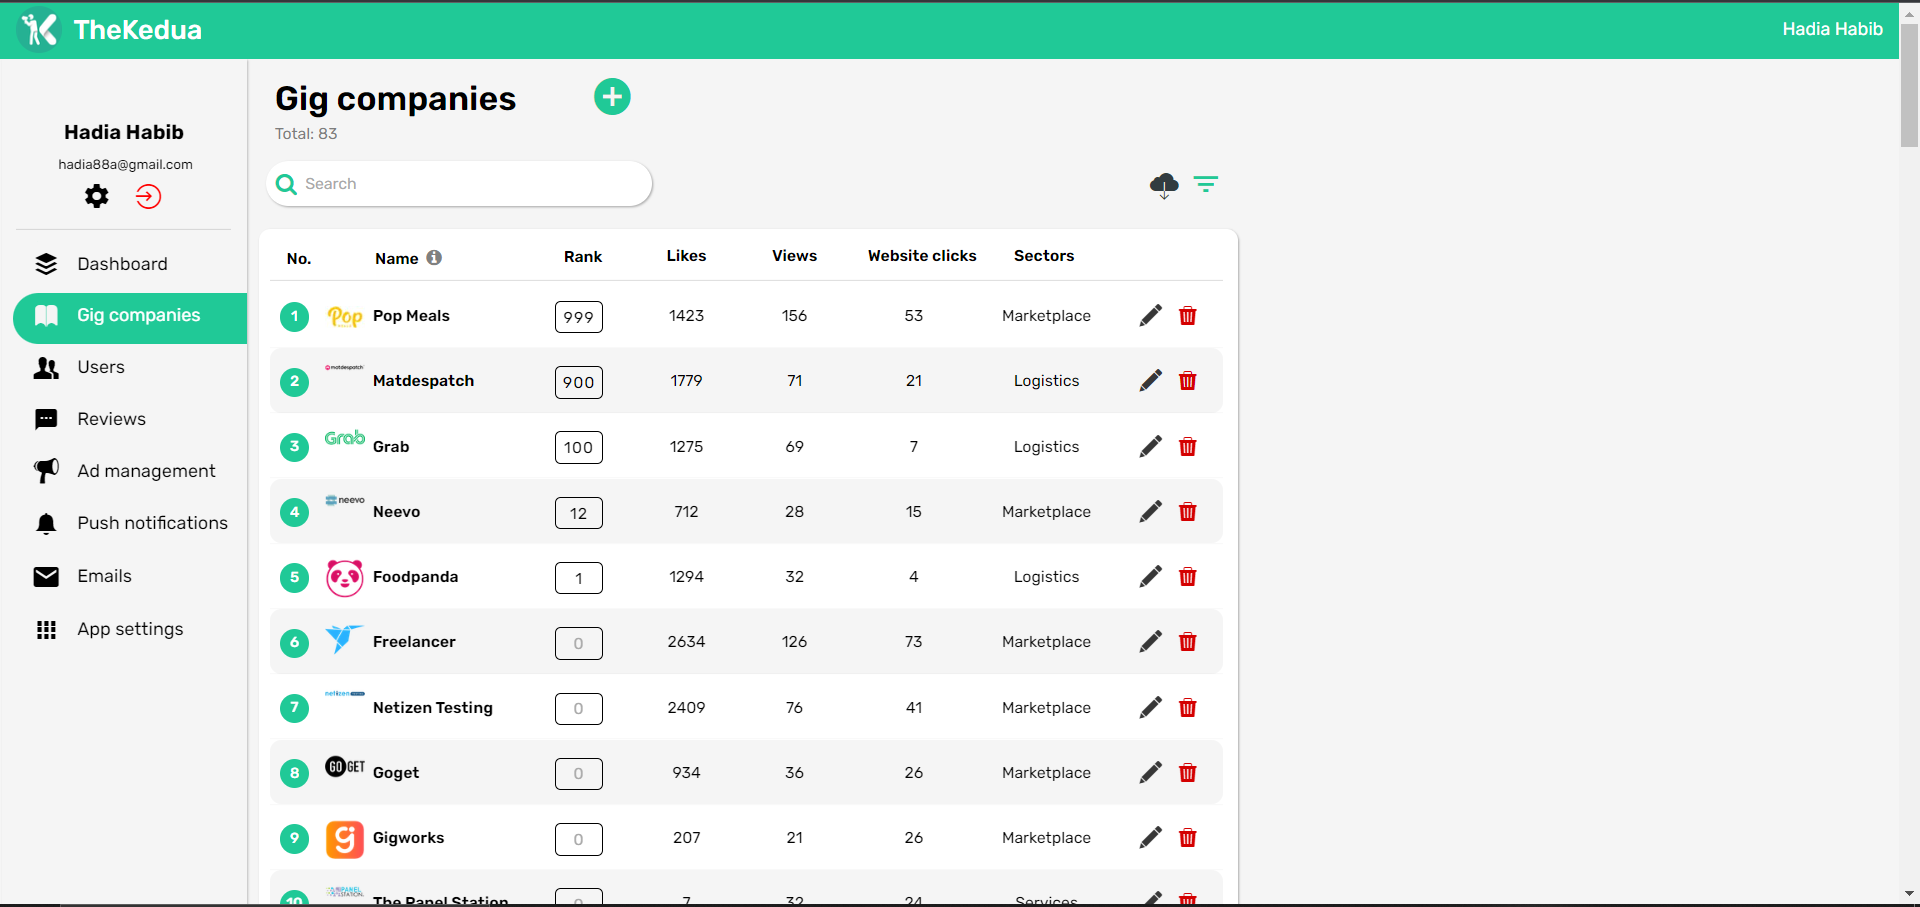Delete the Foodpanda company
This screenshot has width=1920, height=907.
tap(1188, 576)
